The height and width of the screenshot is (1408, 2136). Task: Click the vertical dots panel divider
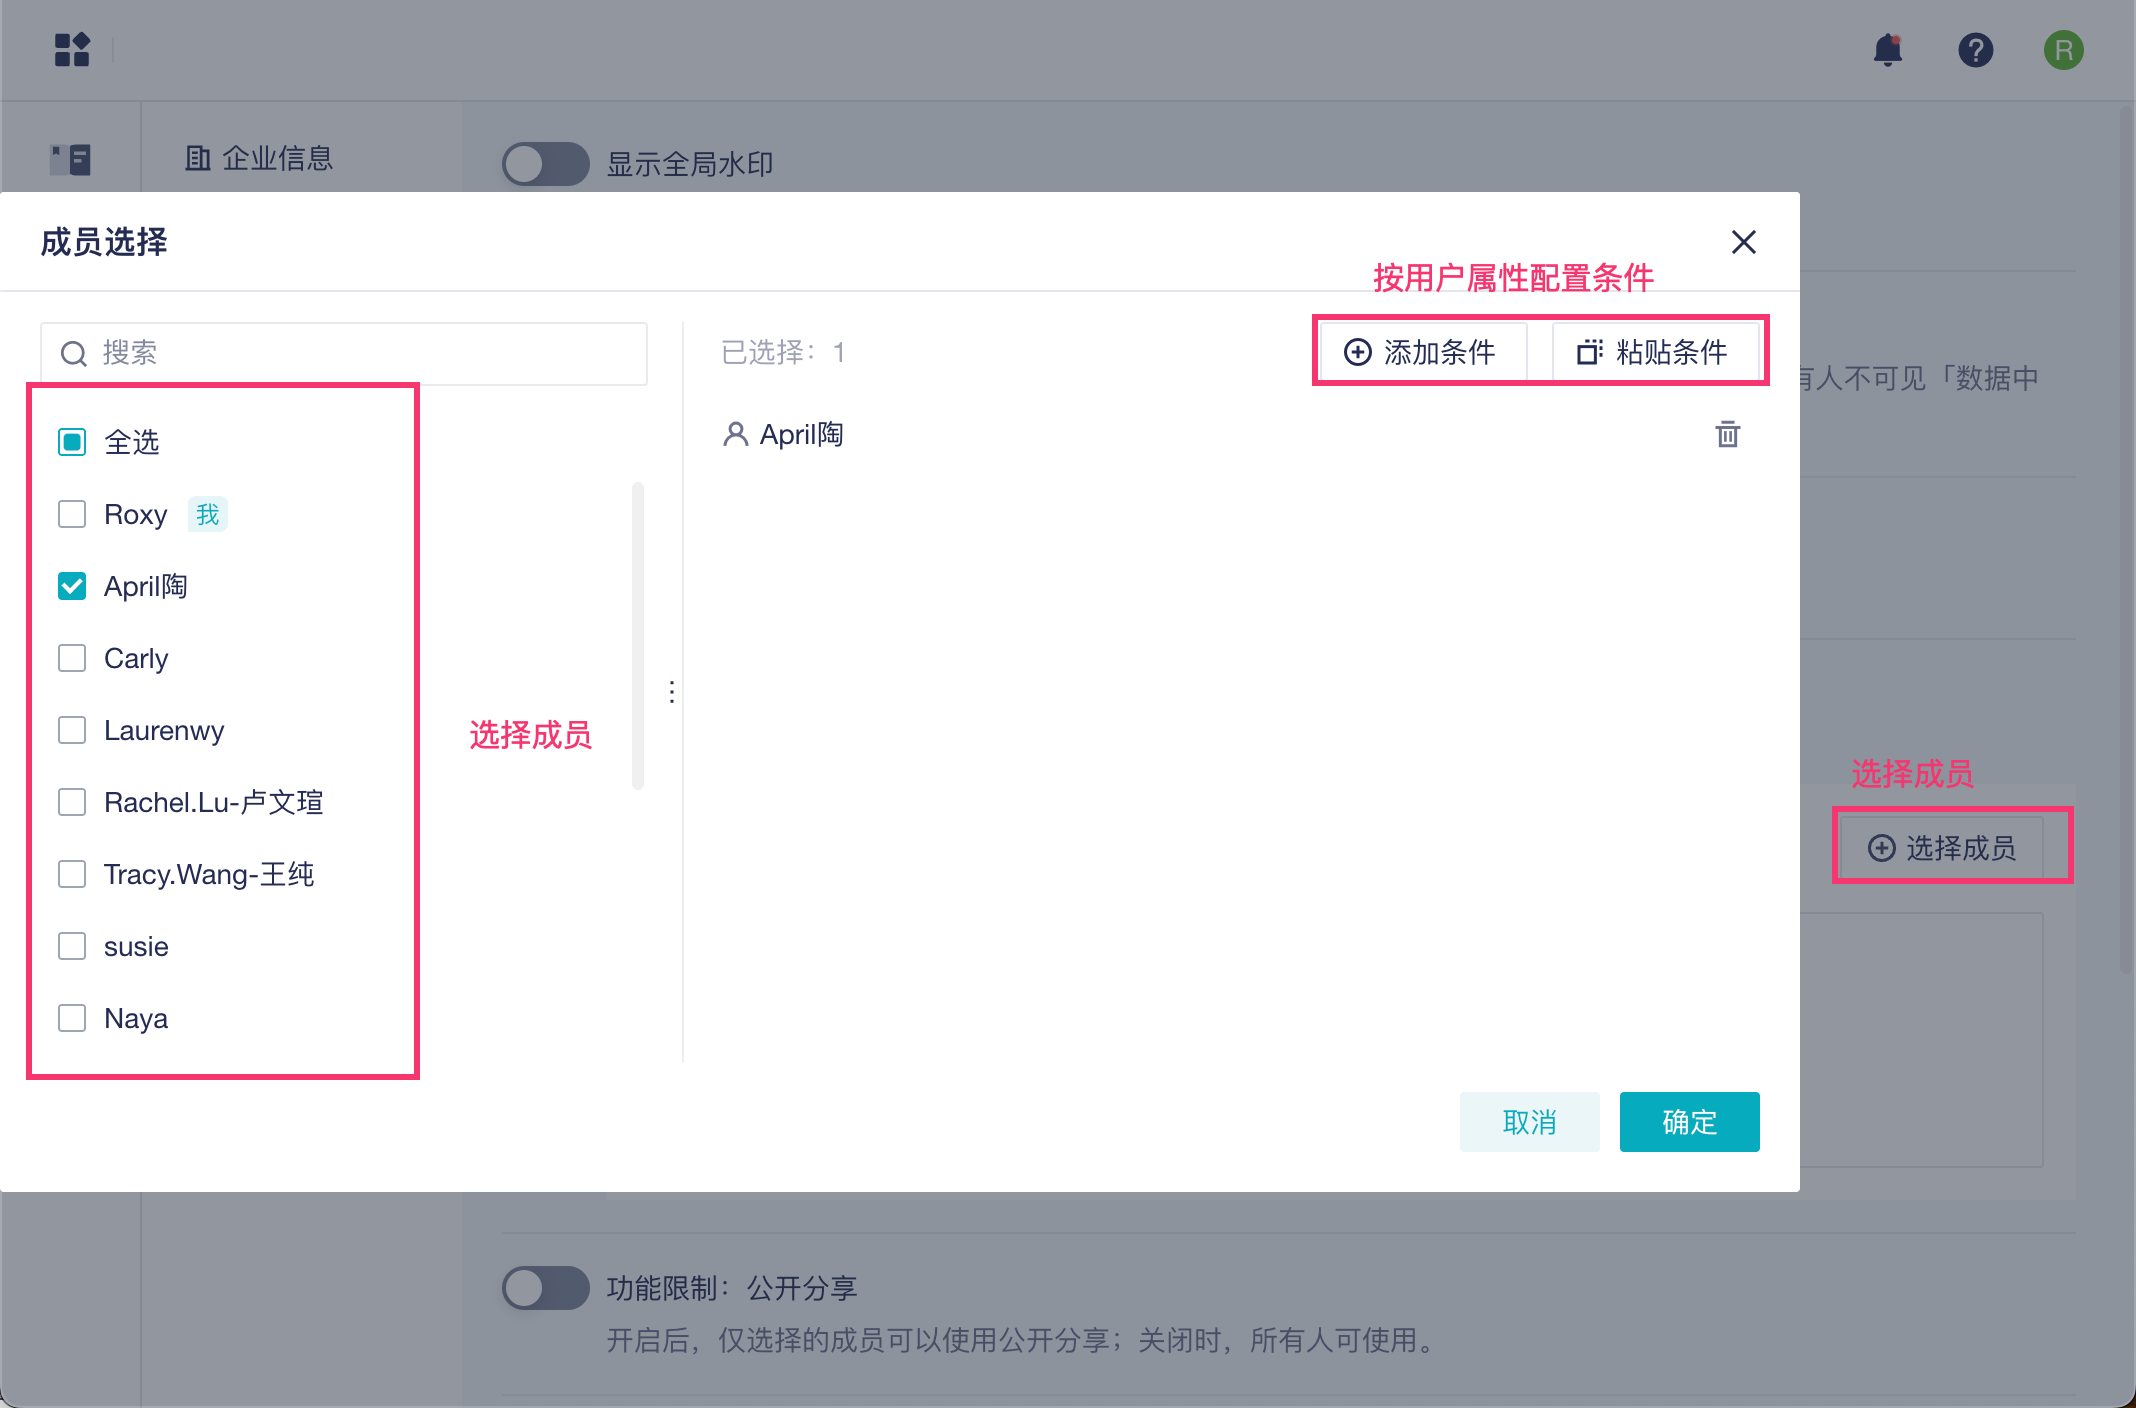point(671,692)
